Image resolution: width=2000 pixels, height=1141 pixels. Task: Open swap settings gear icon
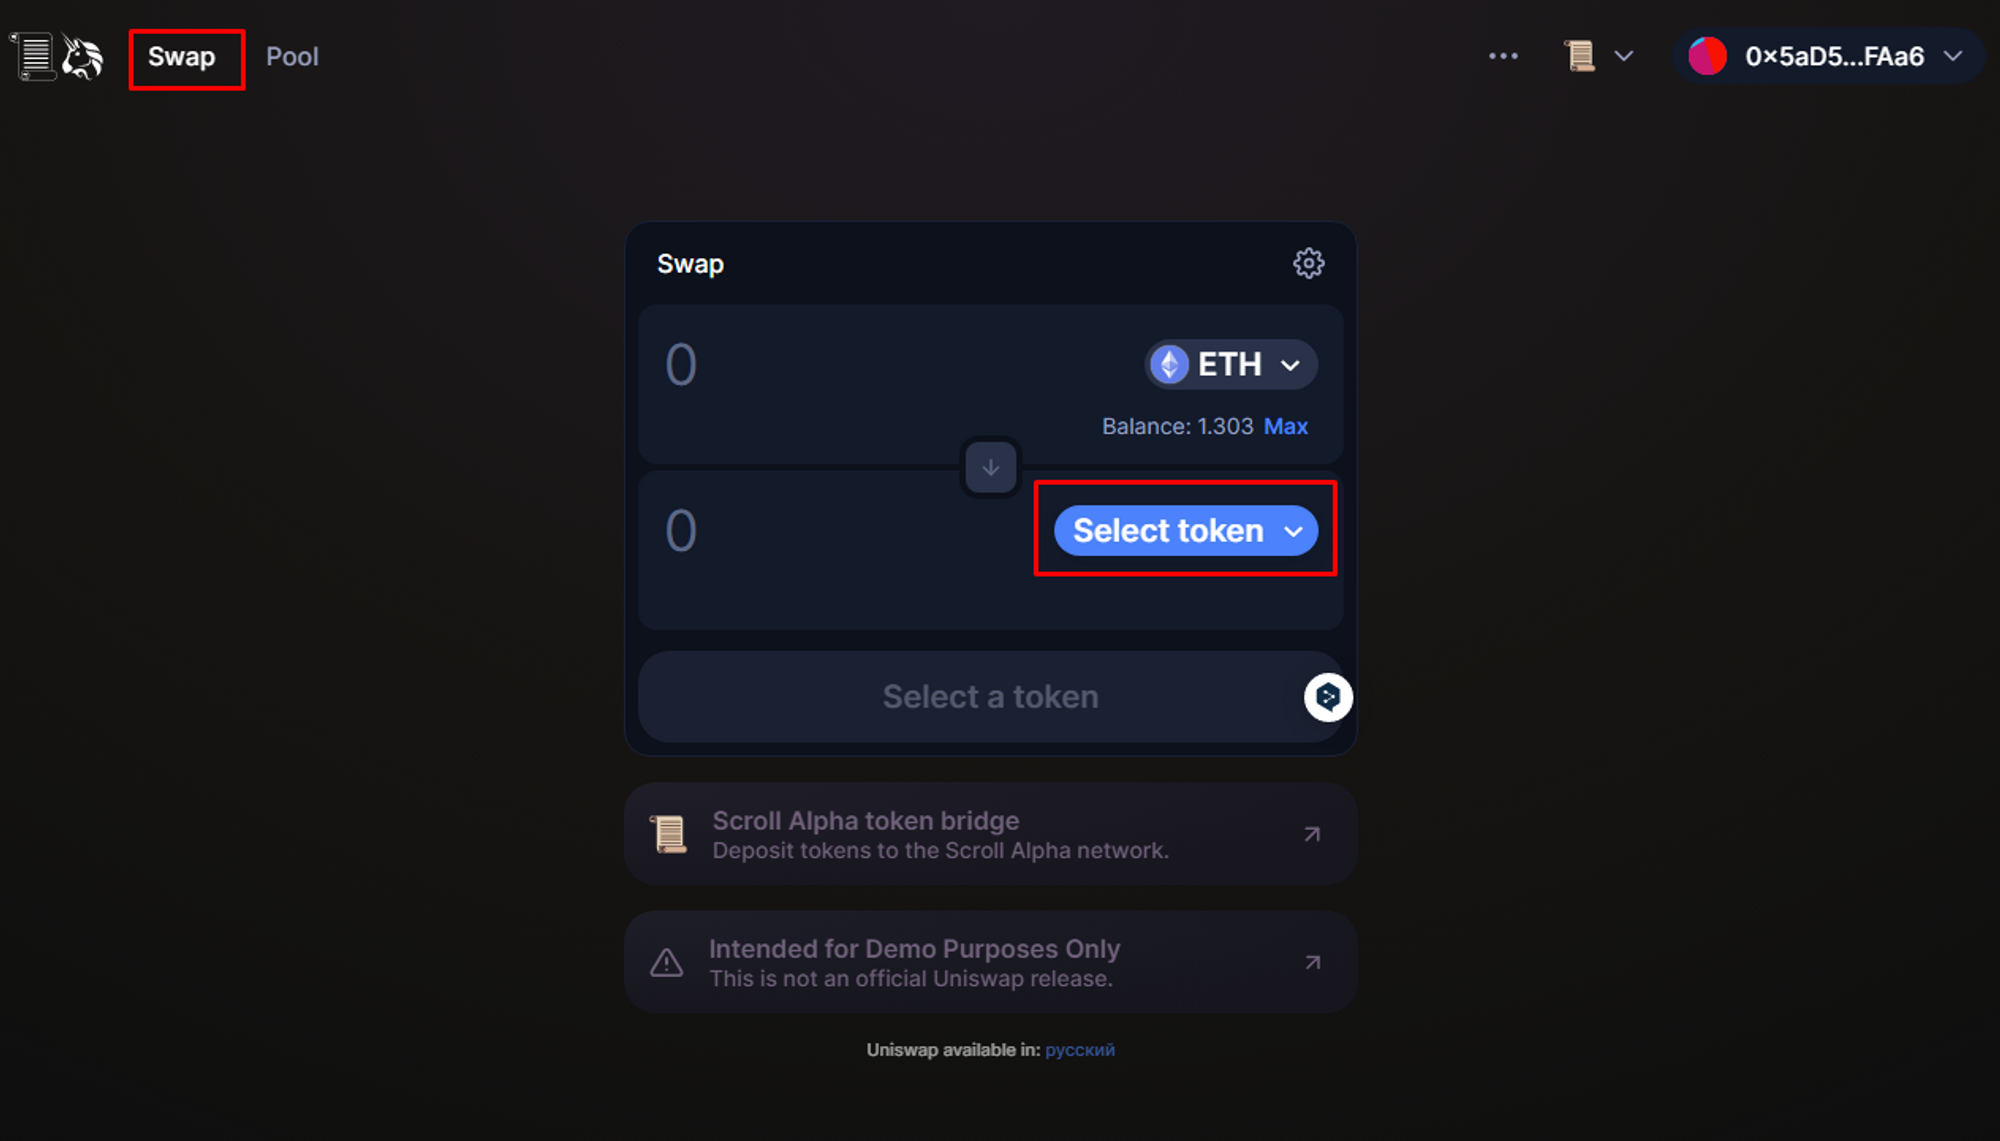click(1308, 264)
